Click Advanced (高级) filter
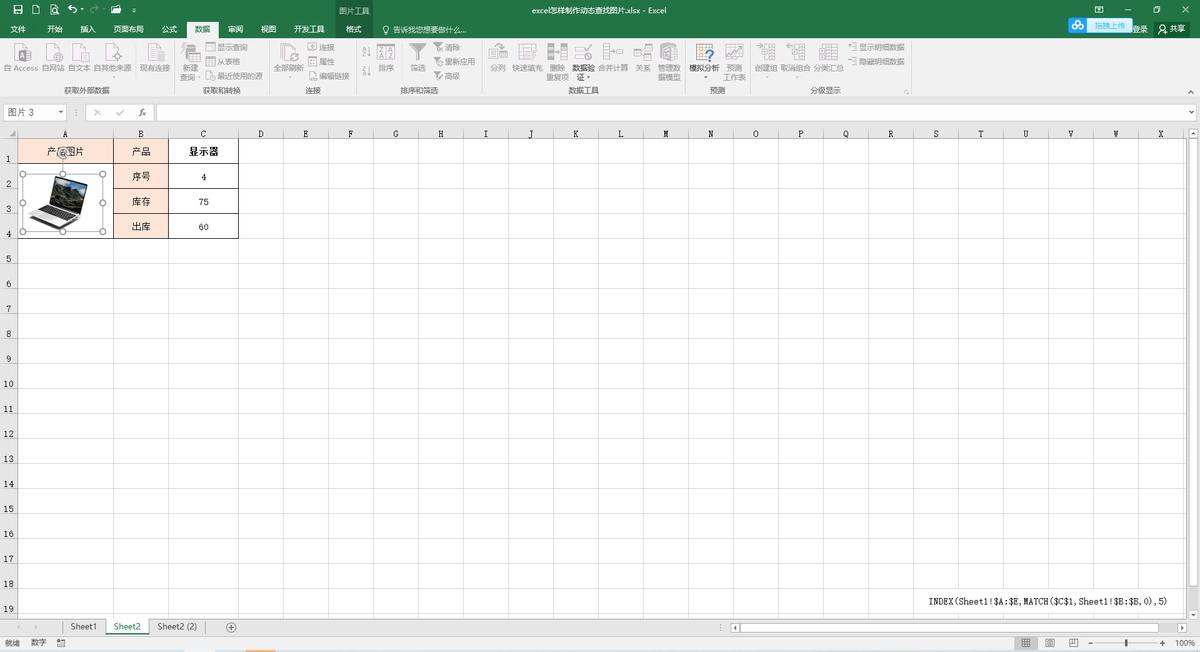 (x=447, y=76)
